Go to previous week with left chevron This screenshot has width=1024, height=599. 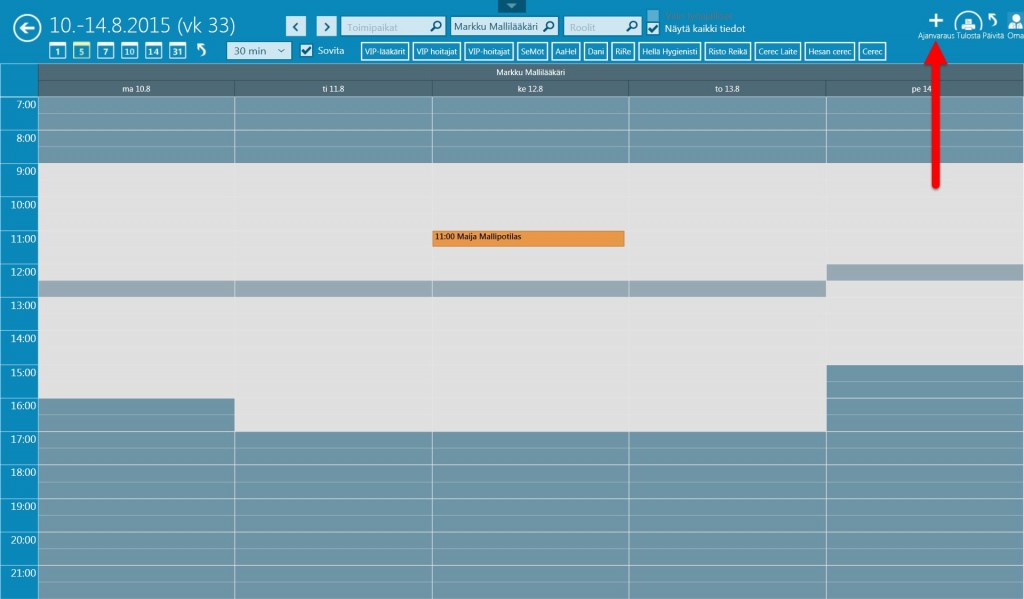pos(296,26)
